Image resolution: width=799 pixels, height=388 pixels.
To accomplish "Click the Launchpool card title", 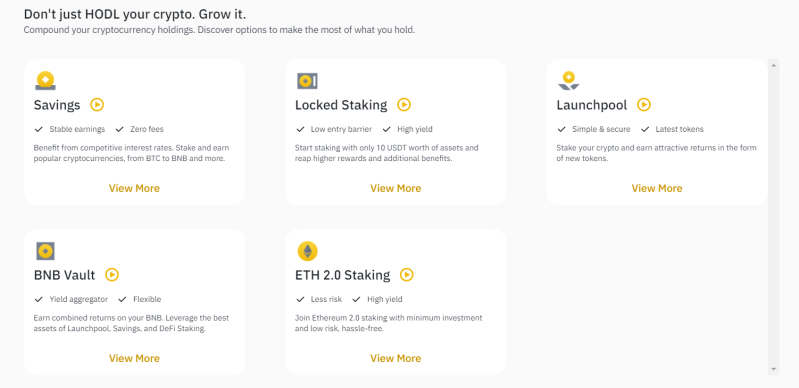I will coord(592,106).
